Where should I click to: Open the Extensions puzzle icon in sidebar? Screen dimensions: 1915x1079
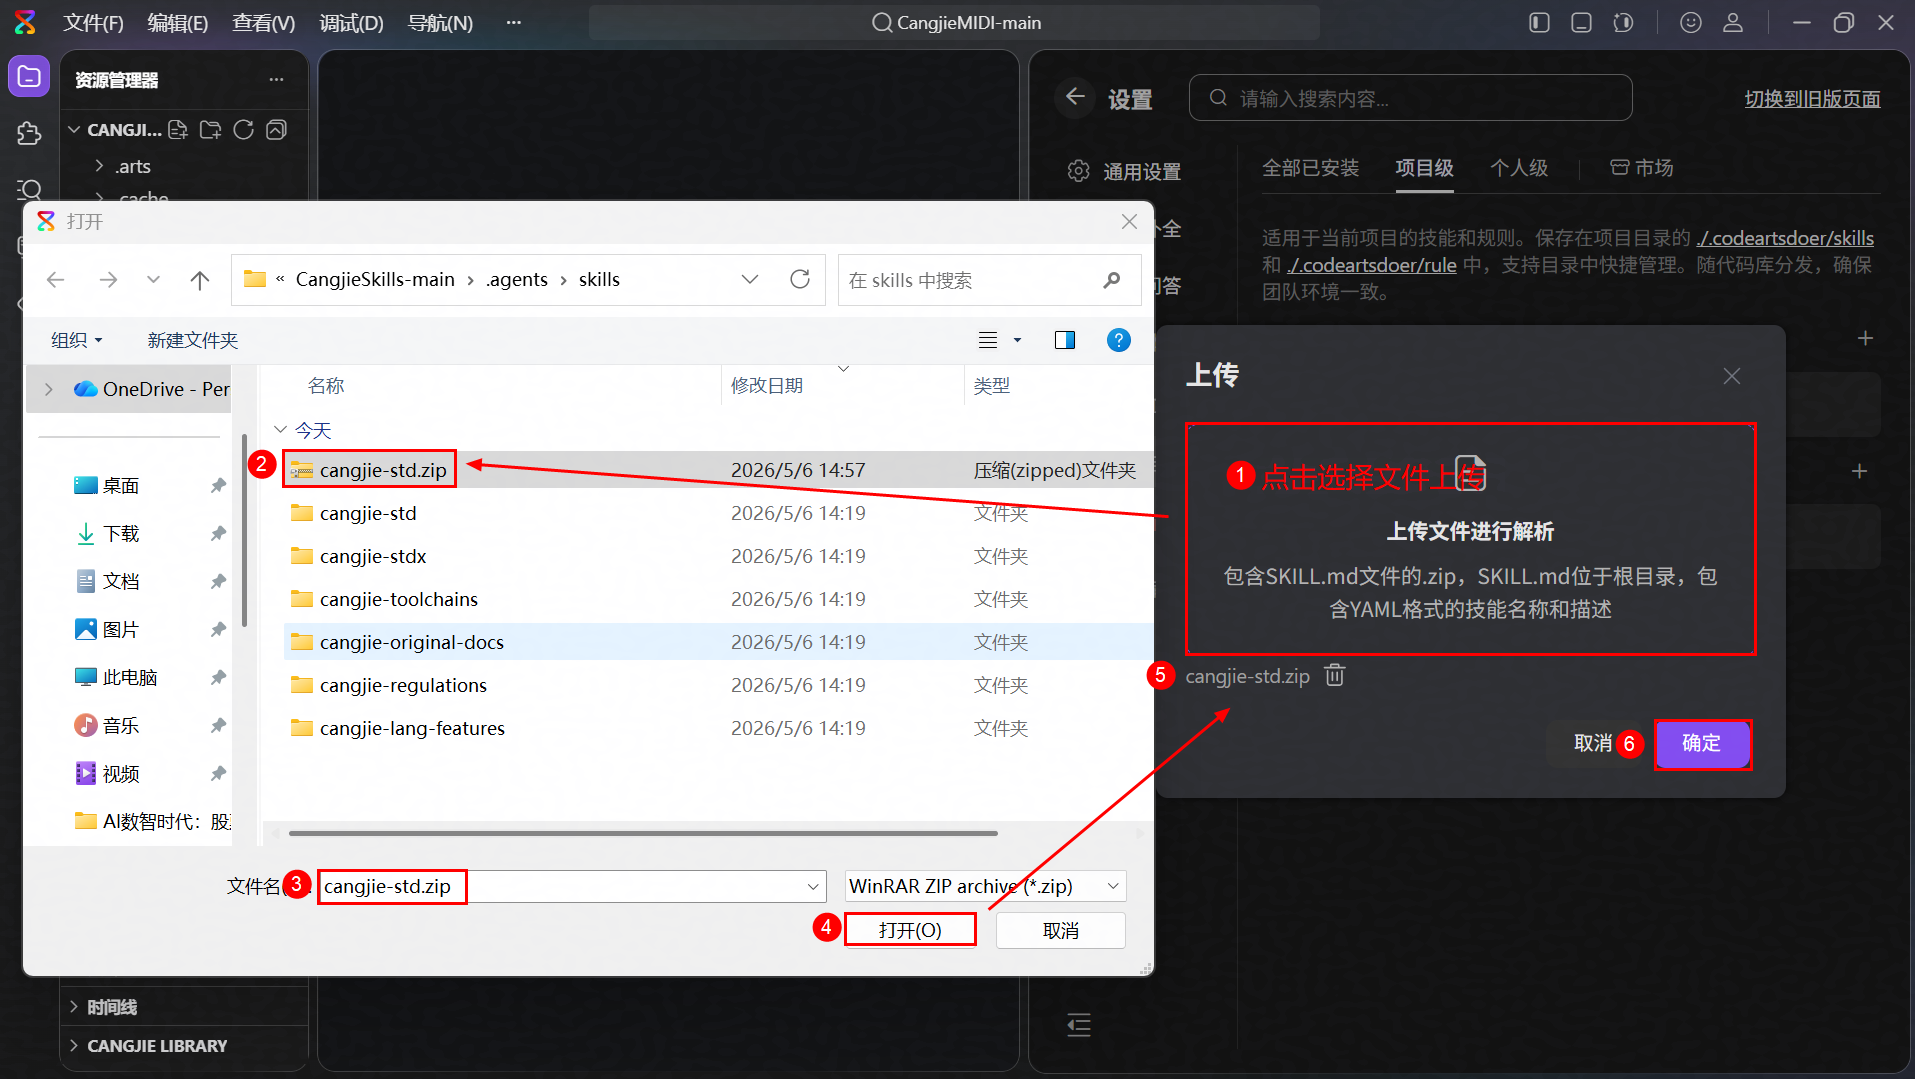coord(29,133)
